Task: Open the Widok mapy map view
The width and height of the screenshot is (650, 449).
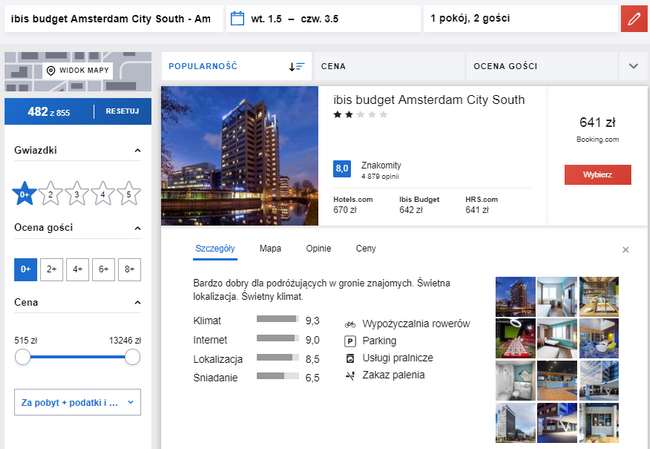Action: tap(78, 70)
